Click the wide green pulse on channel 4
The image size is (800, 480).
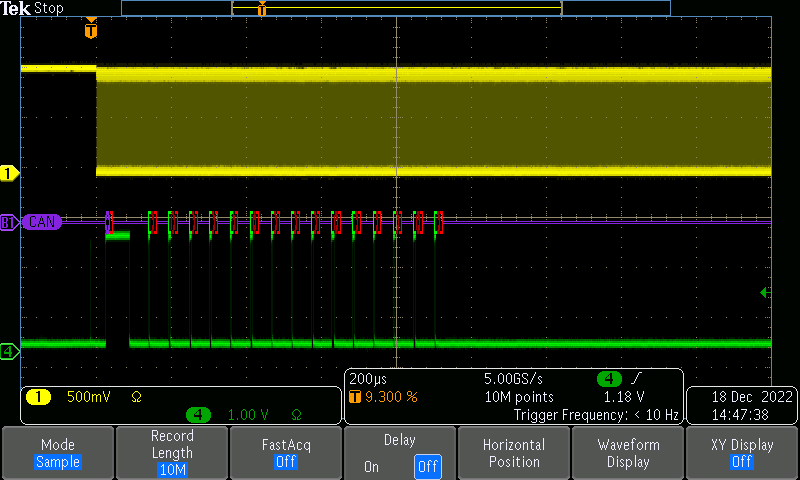click(117, 236)
